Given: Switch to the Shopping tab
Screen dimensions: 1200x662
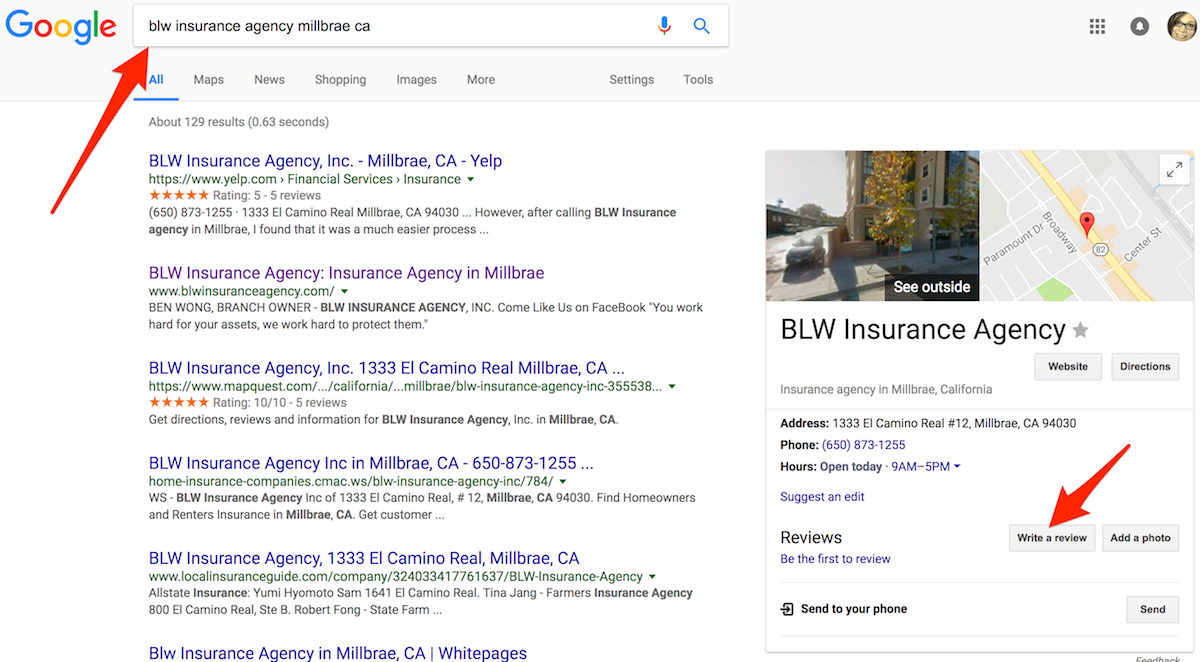Looking at the screenshot, I should pyautogui.click(x=340, y=80).
